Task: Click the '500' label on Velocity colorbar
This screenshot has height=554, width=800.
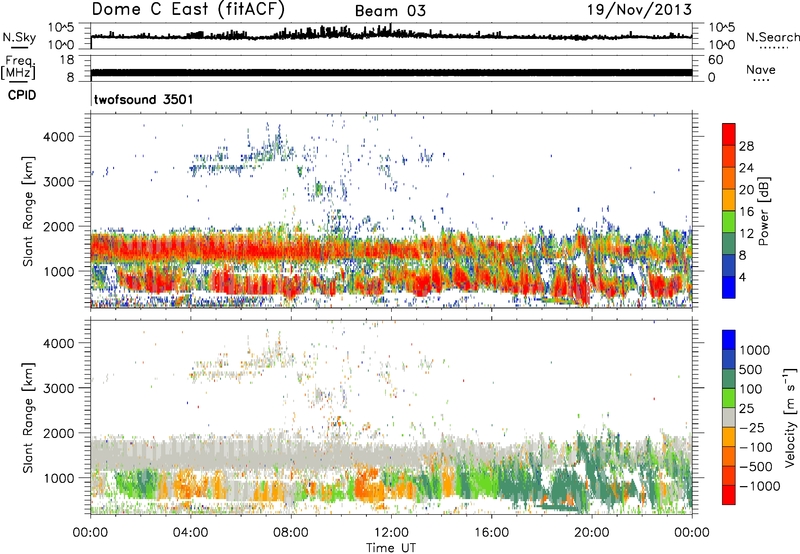Action: (750, 370)
